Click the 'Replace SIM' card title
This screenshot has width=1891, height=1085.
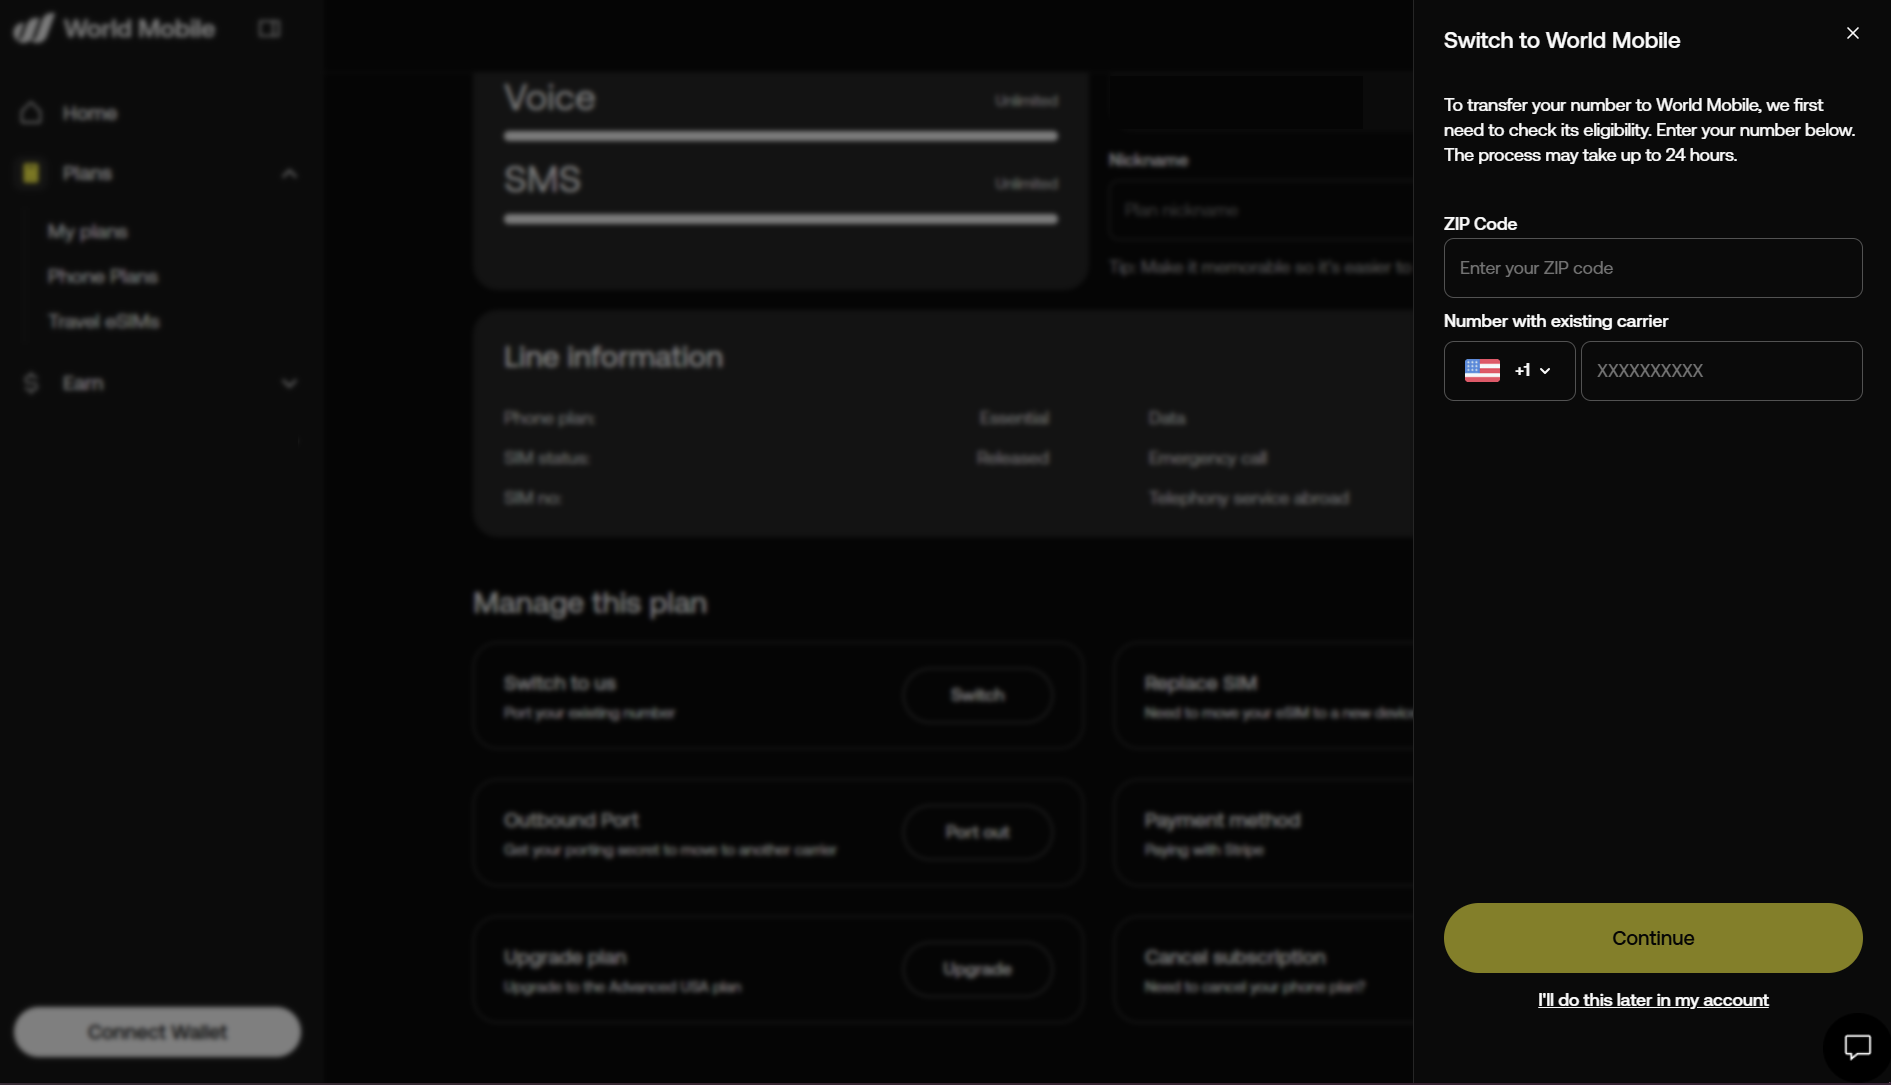pyautogui.click(x=1200, y=684)
